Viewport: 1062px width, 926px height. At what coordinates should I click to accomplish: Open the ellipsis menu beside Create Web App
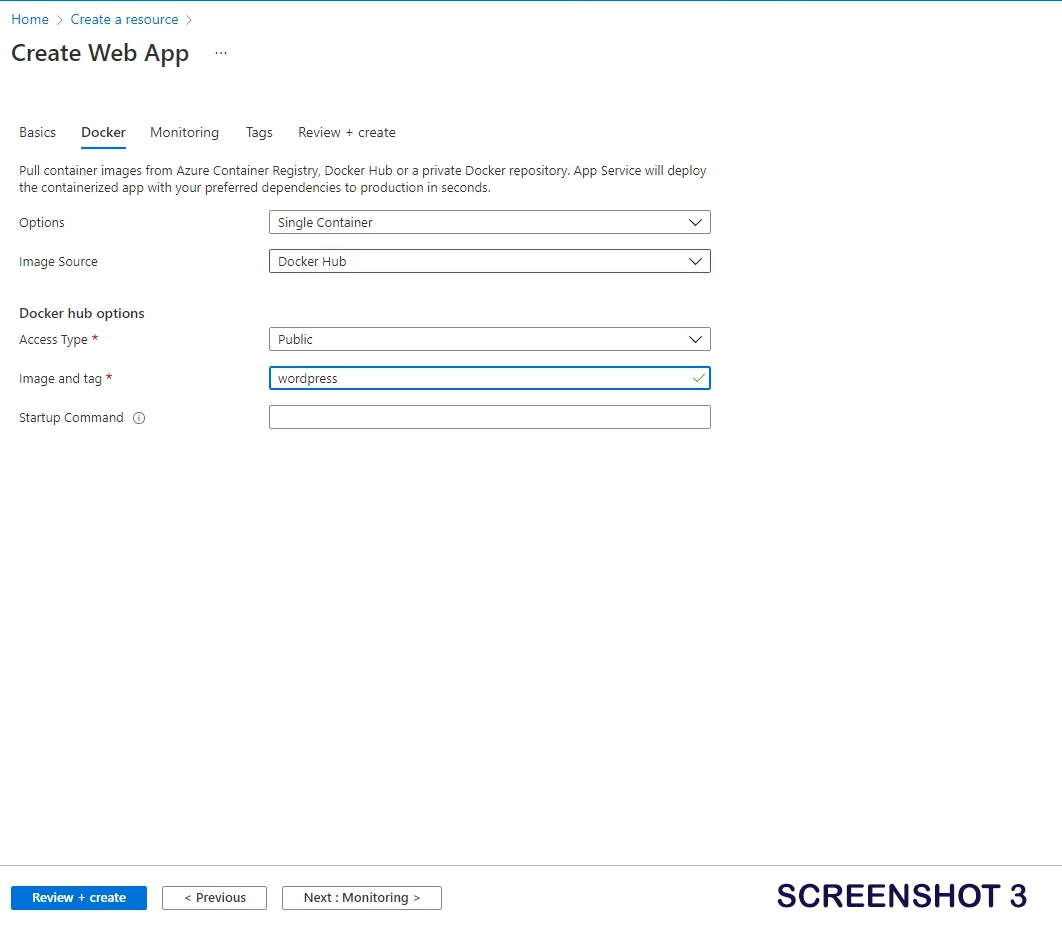pos(221,53)
